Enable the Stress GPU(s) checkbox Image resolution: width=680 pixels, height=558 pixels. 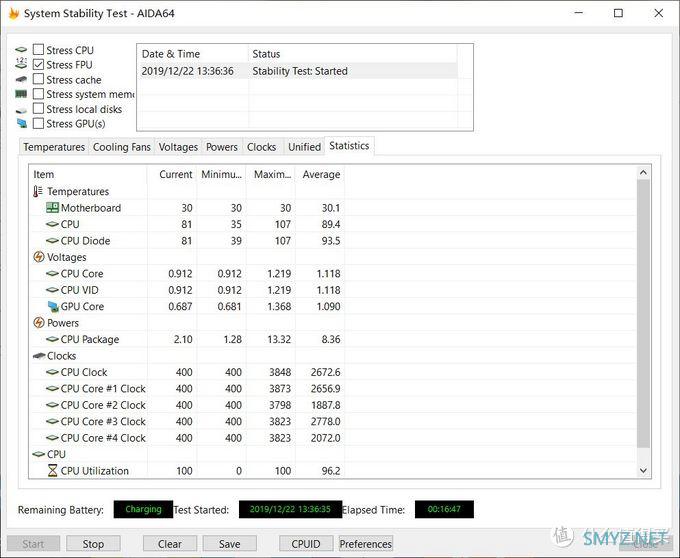click(39, 124)
